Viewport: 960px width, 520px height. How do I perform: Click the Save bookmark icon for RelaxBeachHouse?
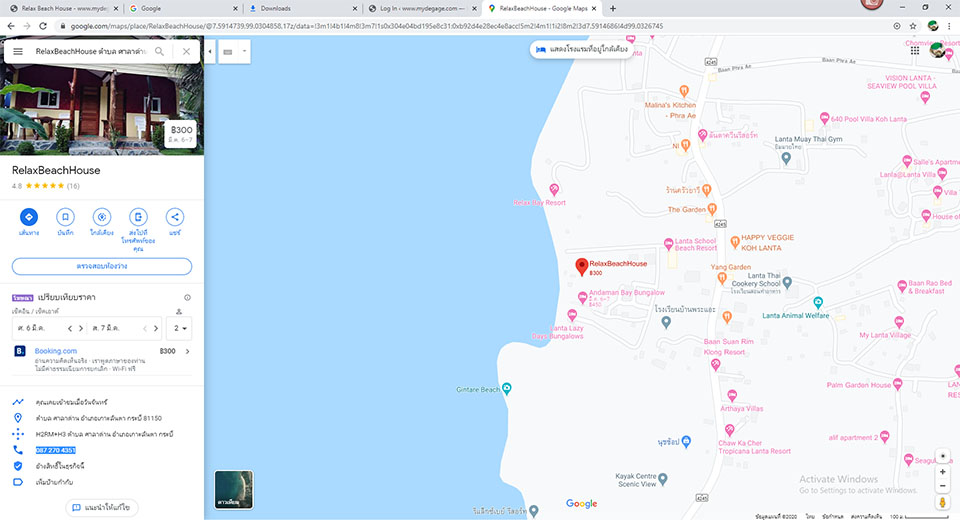(66, 217)
